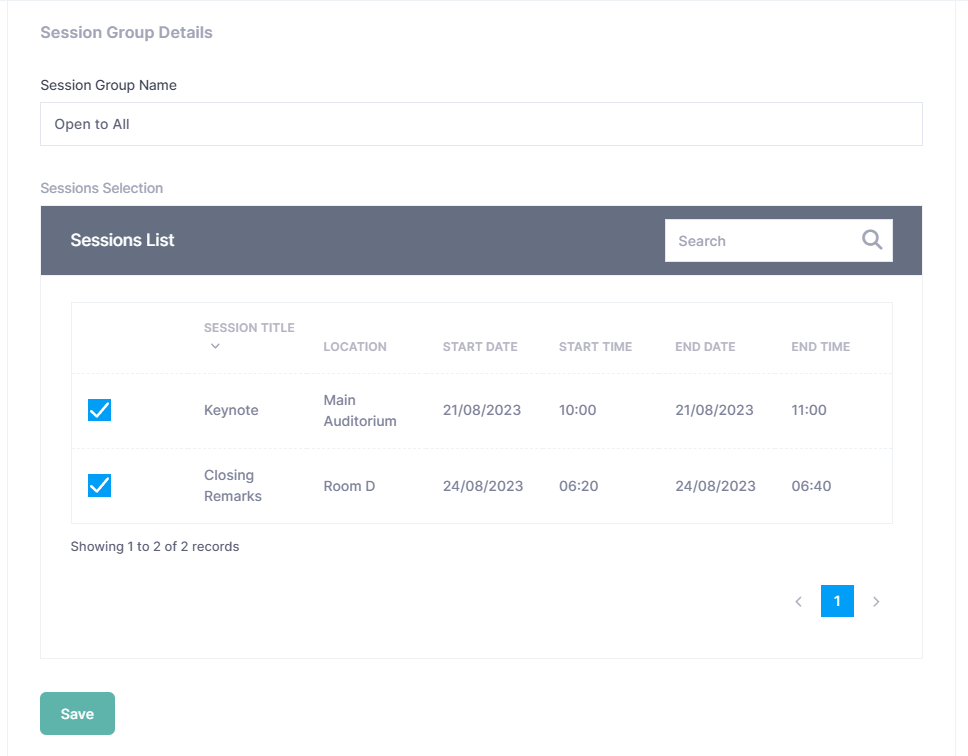Select the Closing Remarks session title
Viewport: 968px width, 756px height.
point(233,486)
